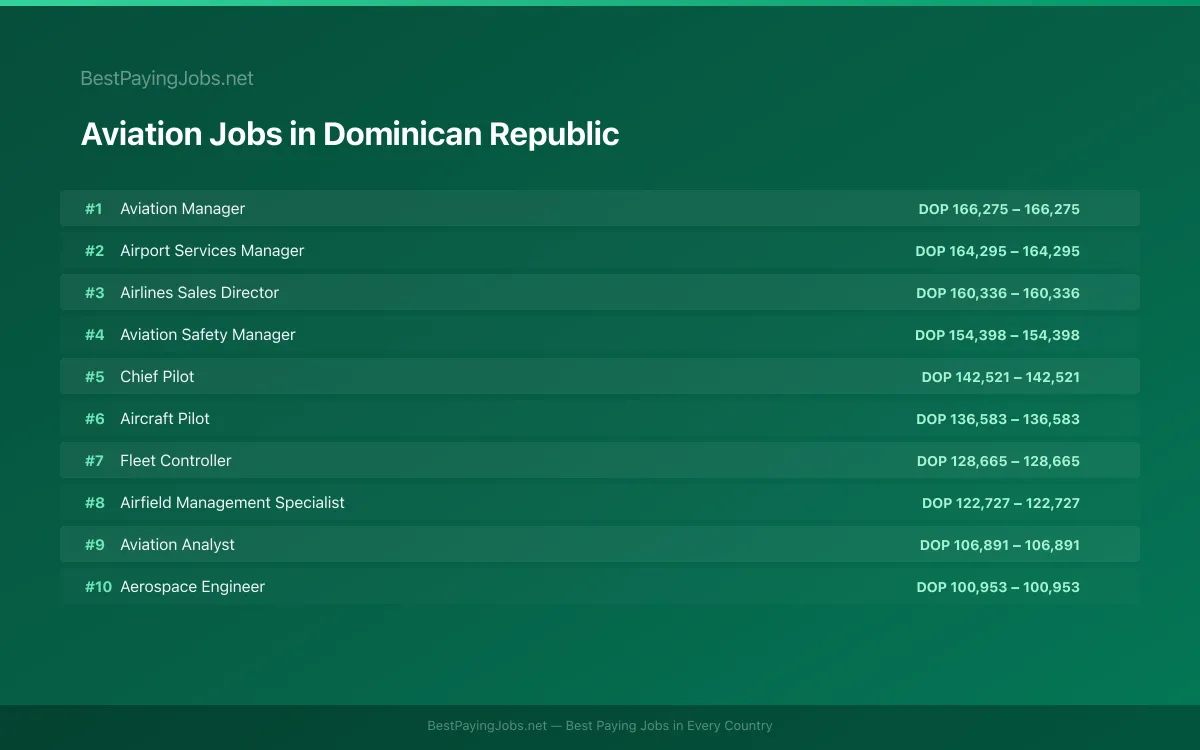Click the #9 rank number
1200x750 pixels.
tap(94, 545)
